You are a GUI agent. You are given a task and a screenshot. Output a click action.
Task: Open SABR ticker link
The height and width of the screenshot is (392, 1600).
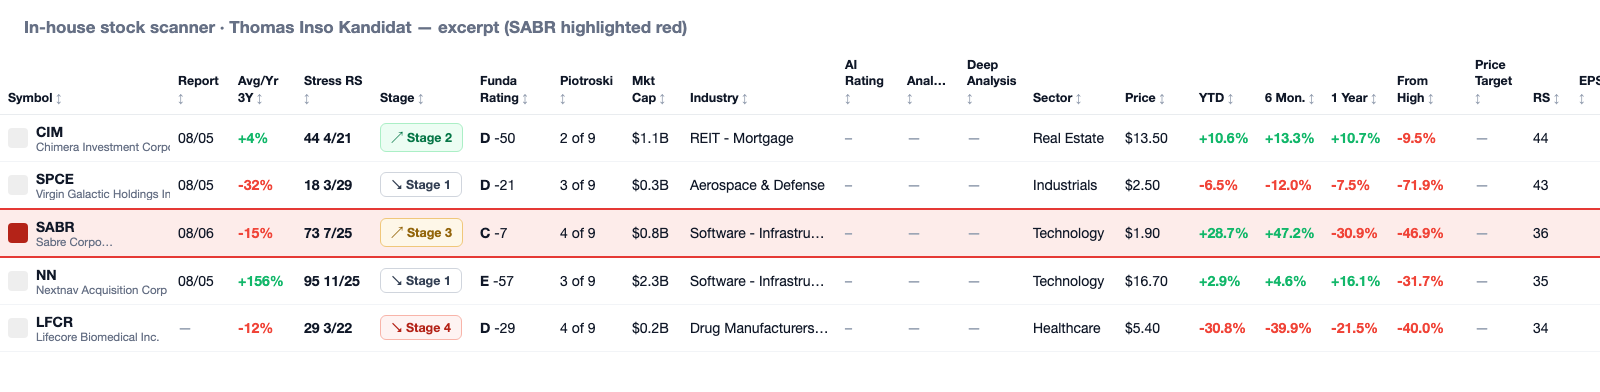[55, 227]
